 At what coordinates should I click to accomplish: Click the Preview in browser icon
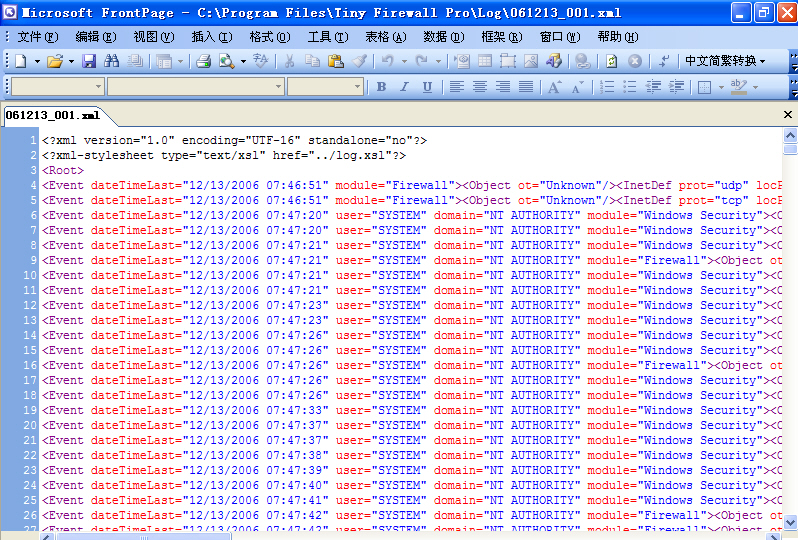click(226, 62)
